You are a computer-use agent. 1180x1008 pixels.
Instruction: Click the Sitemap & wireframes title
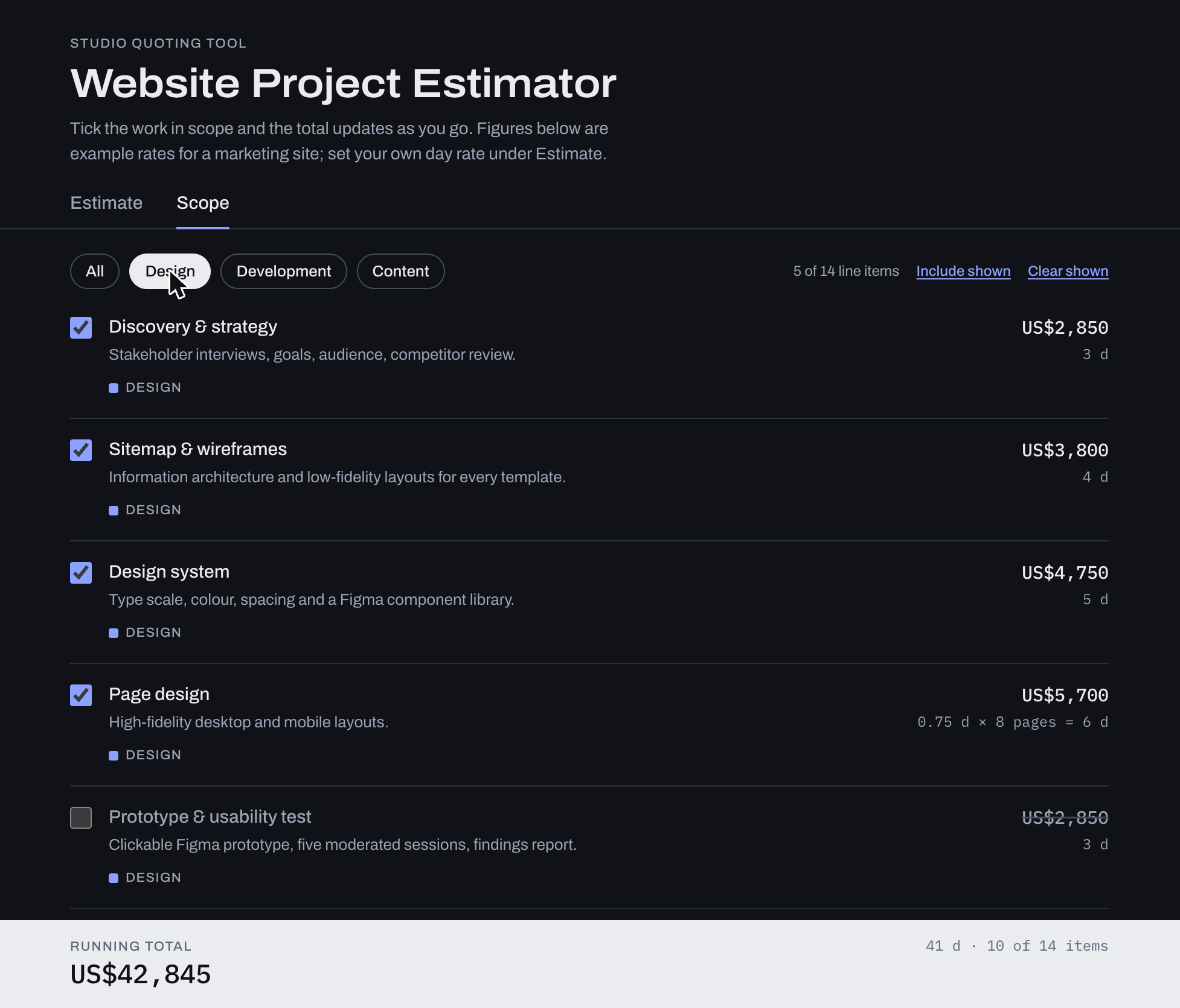click(x=198, y=449)
